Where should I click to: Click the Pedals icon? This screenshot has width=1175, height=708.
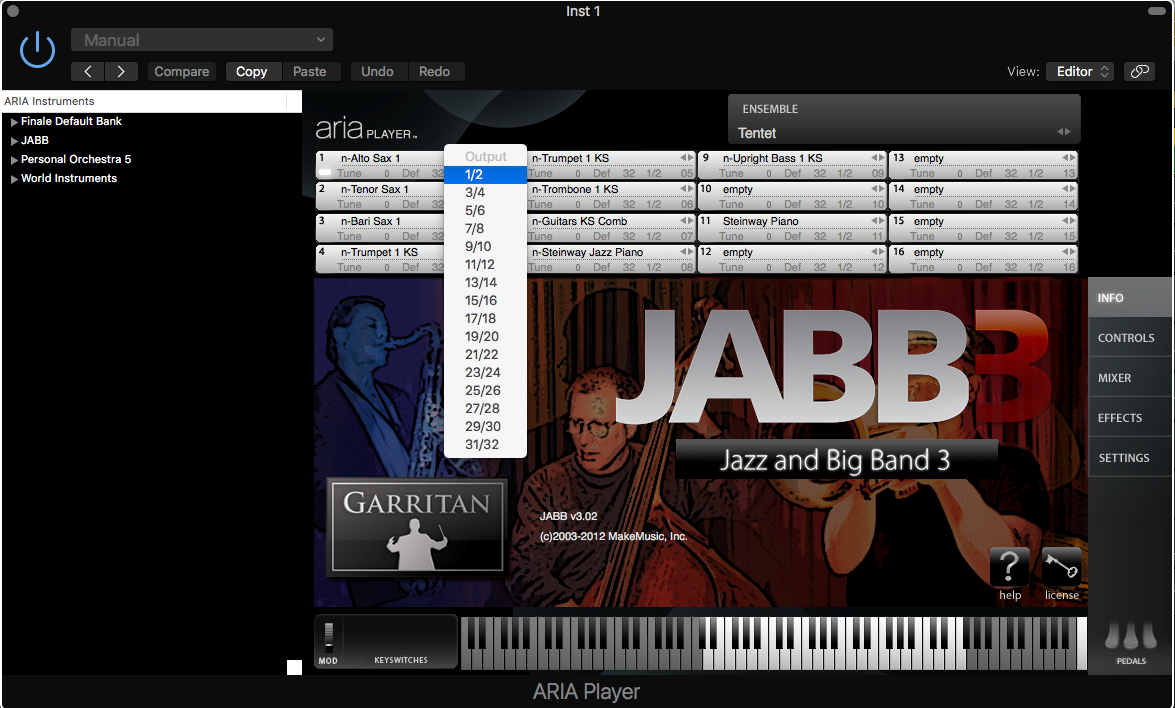click(x=1131, y=637)
